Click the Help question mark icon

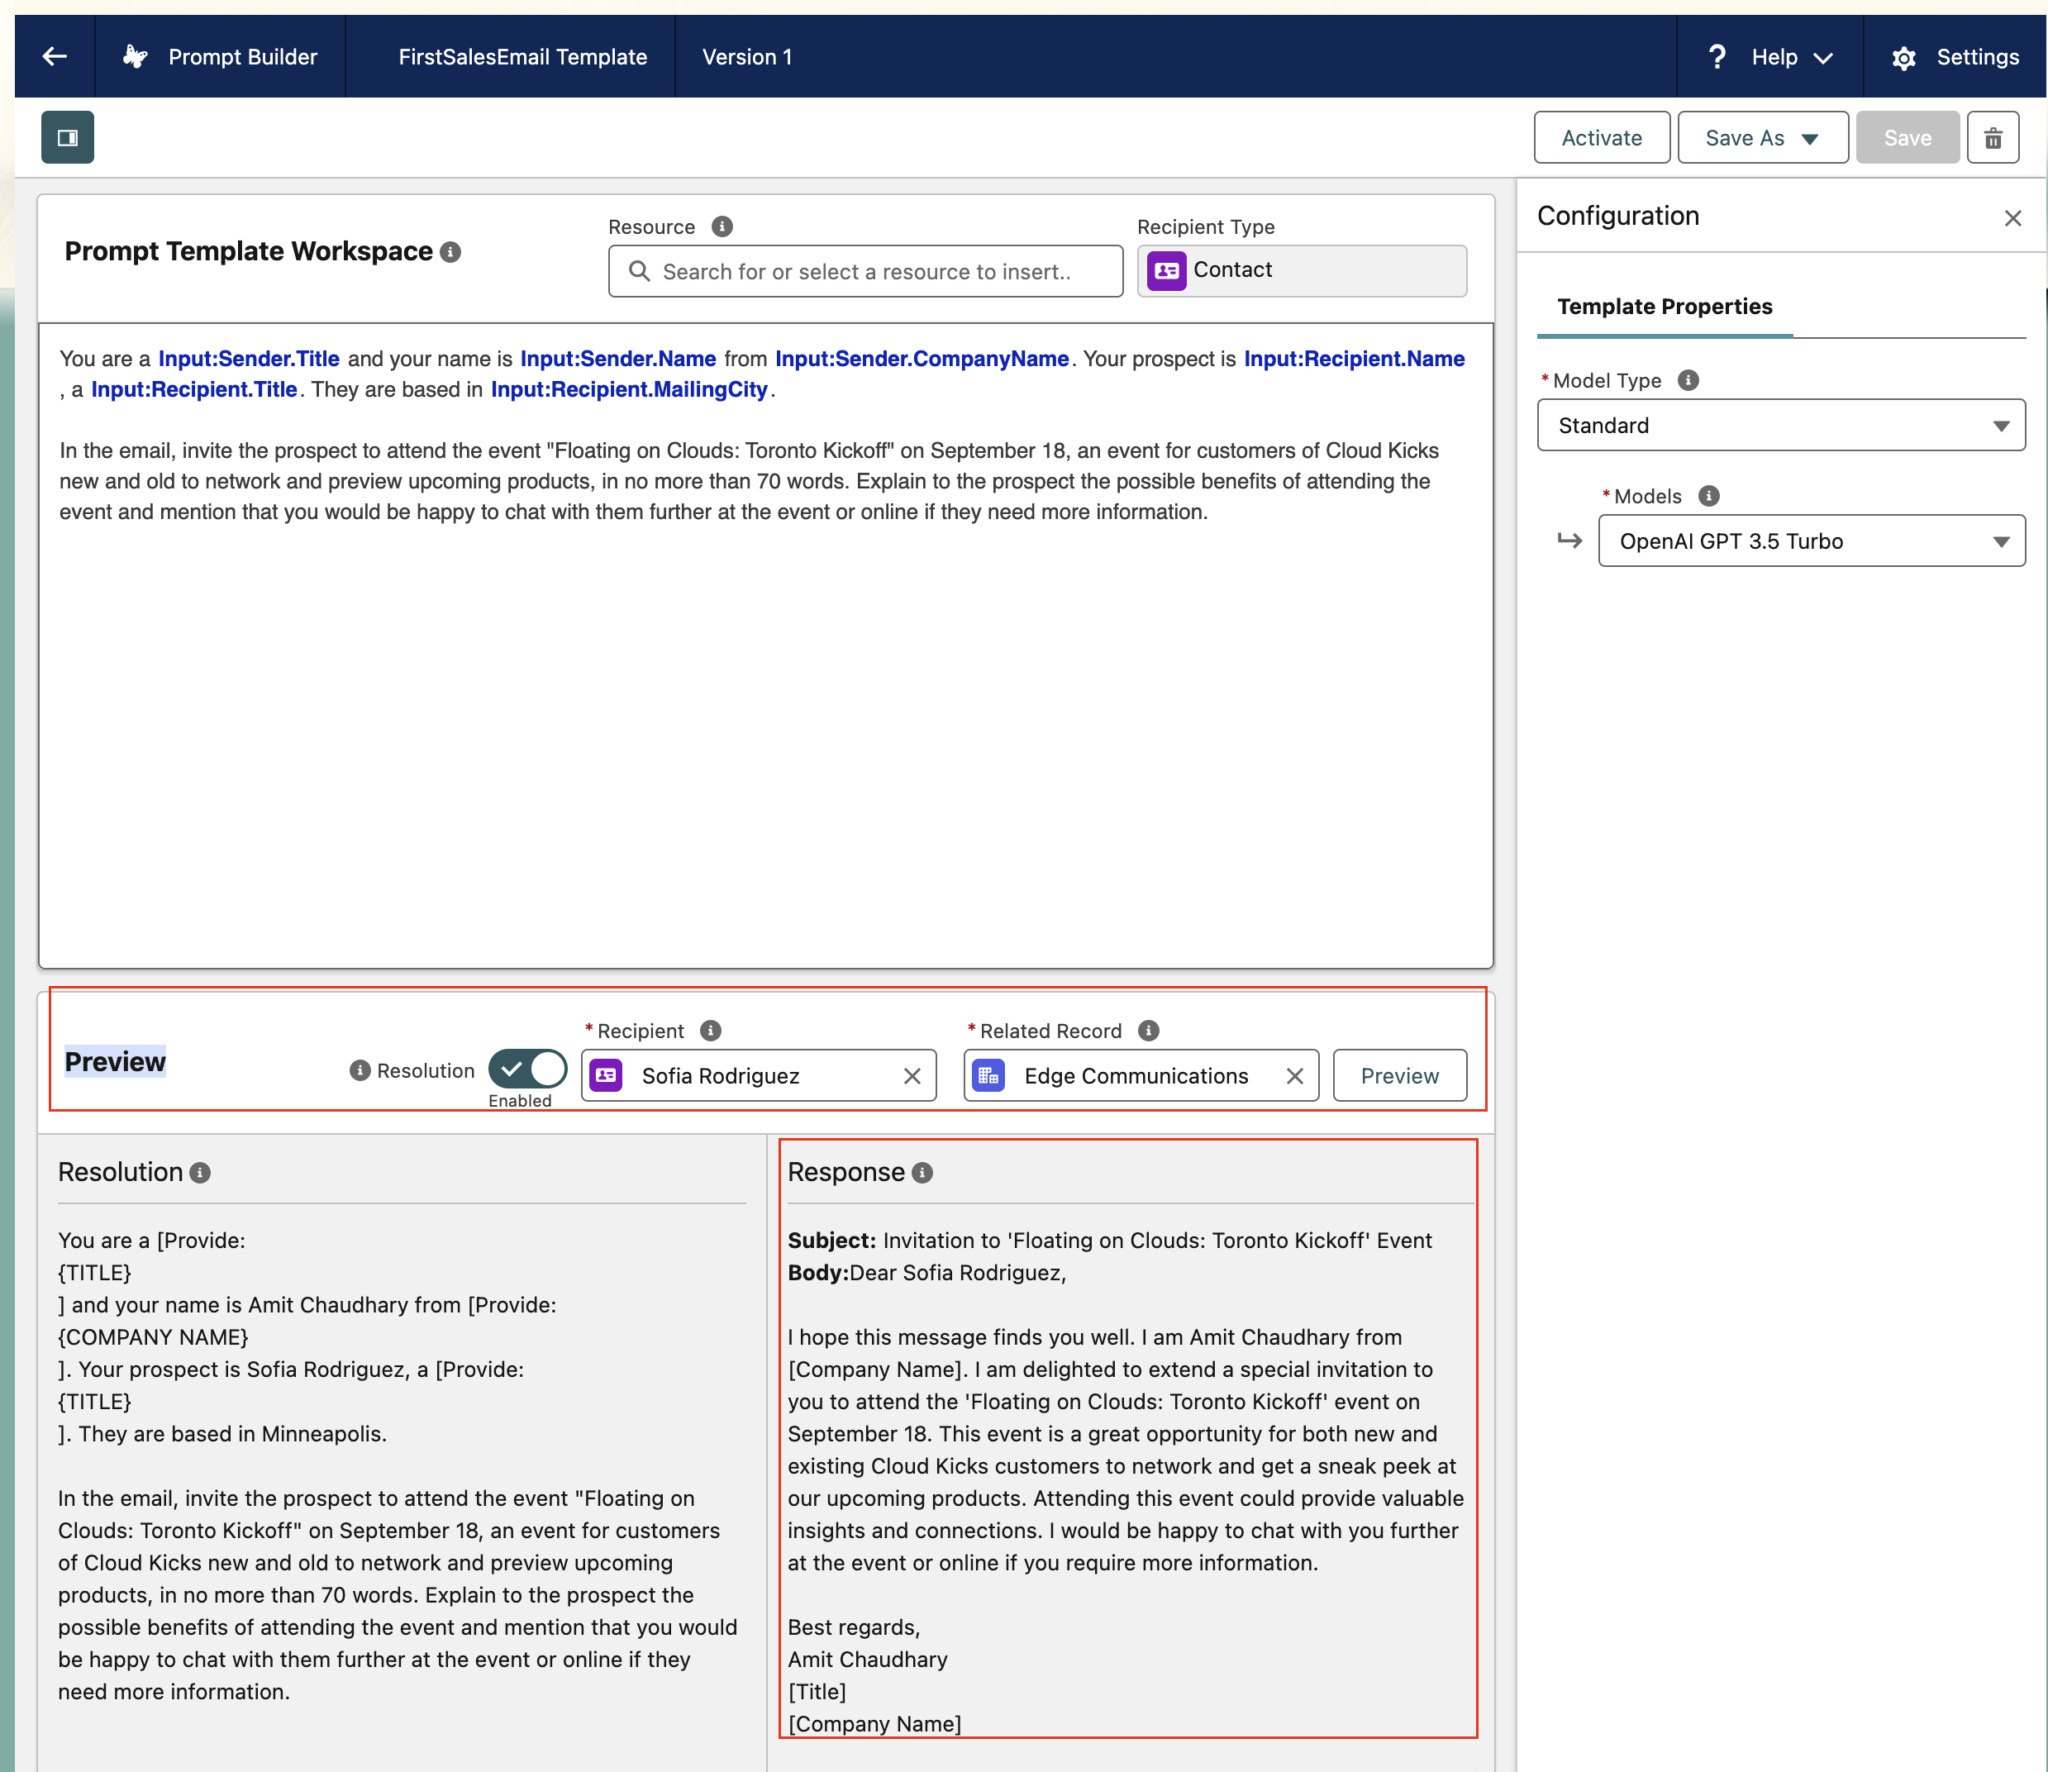coord(1717,57)
